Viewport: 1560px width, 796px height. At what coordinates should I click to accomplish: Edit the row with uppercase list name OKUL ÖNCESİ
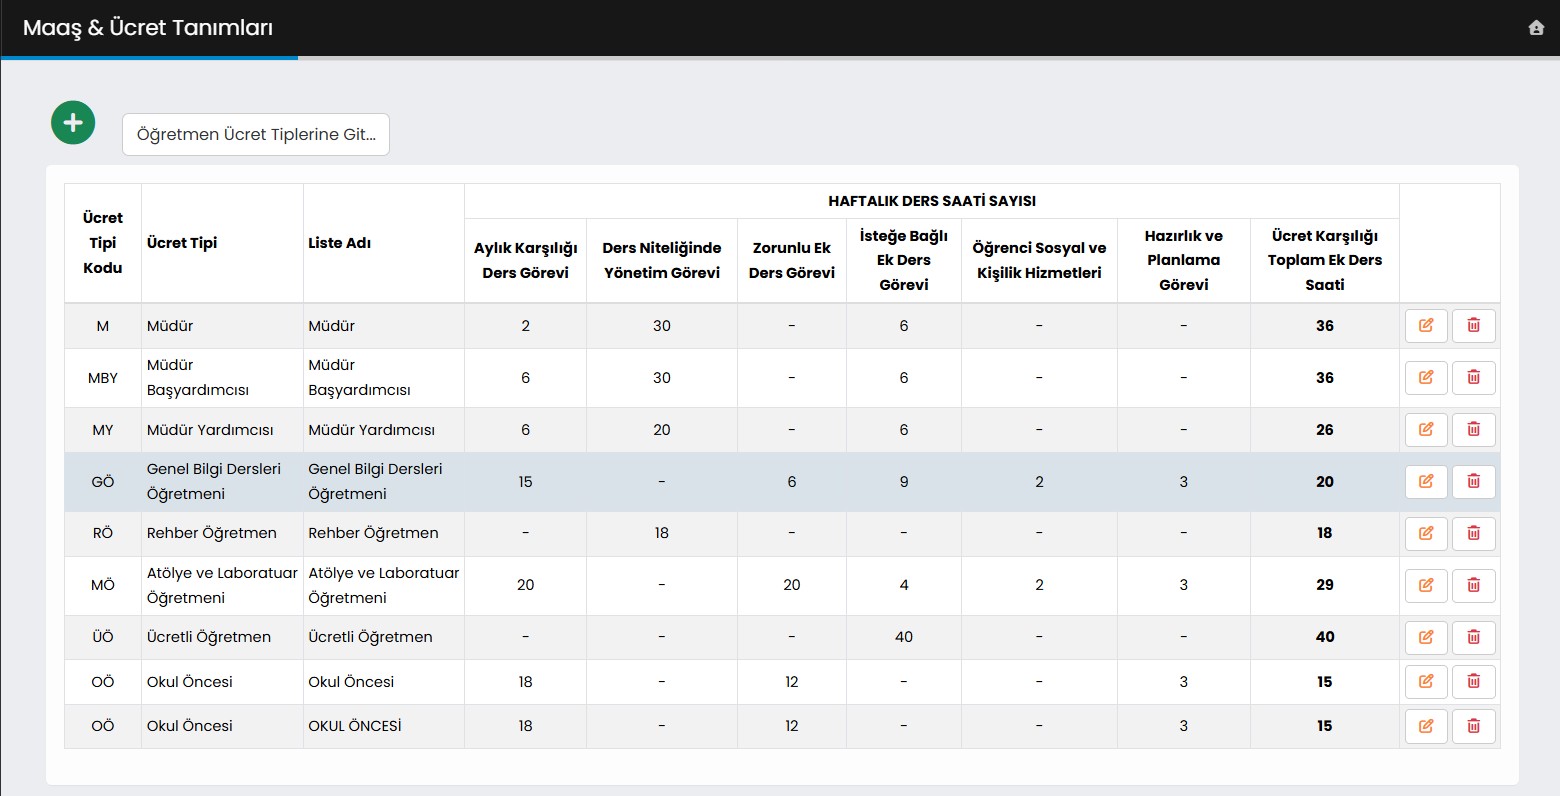[x=1426, y=726]
